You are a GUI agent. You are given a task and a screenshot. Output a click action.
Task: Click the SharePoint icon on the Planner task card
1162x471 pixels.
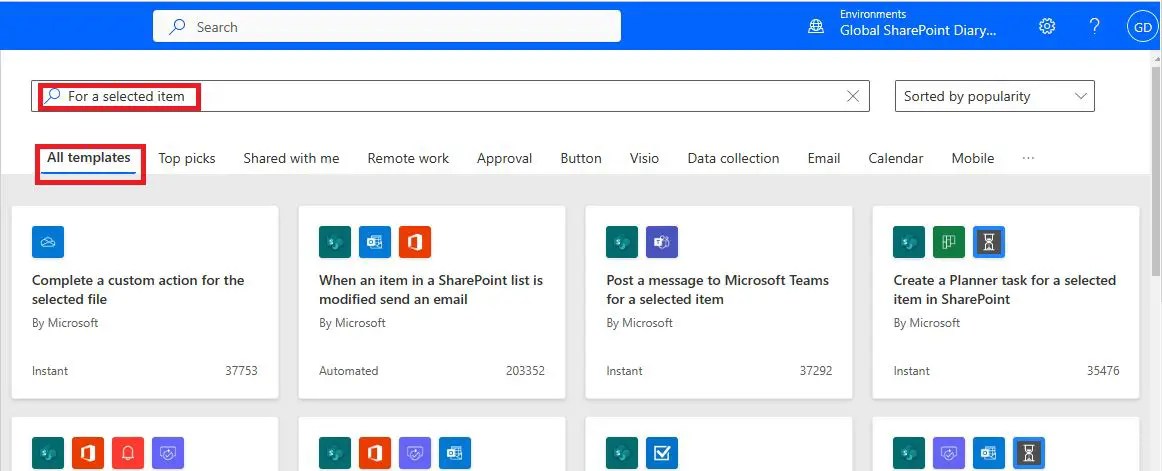coord(909,242)
